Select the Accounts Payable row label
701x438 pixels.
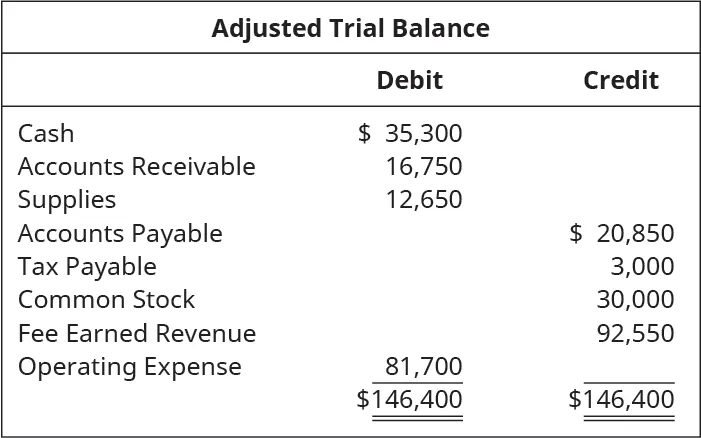(x=120, y=234)
